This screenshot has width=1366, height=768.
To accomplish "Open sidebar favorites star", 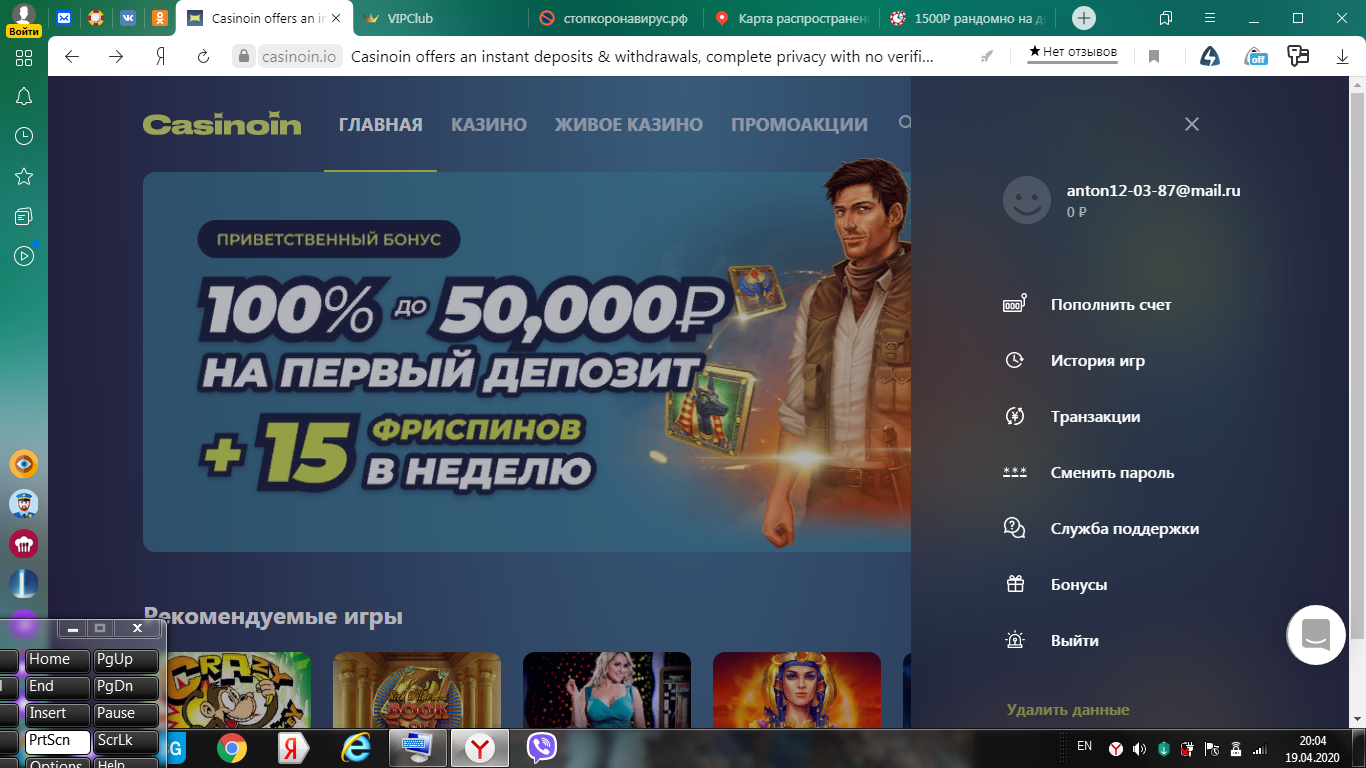I will (24, 176).
